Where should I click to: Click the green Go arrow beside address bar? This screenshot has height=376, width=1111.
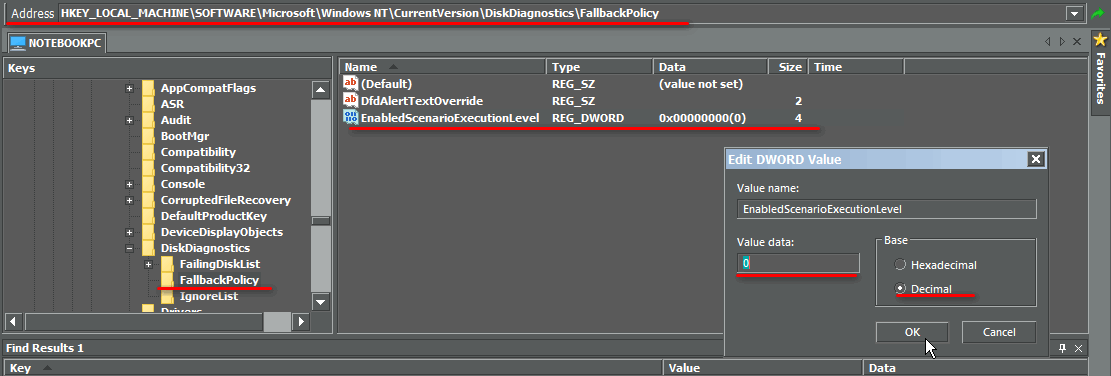click(1098, 13)
